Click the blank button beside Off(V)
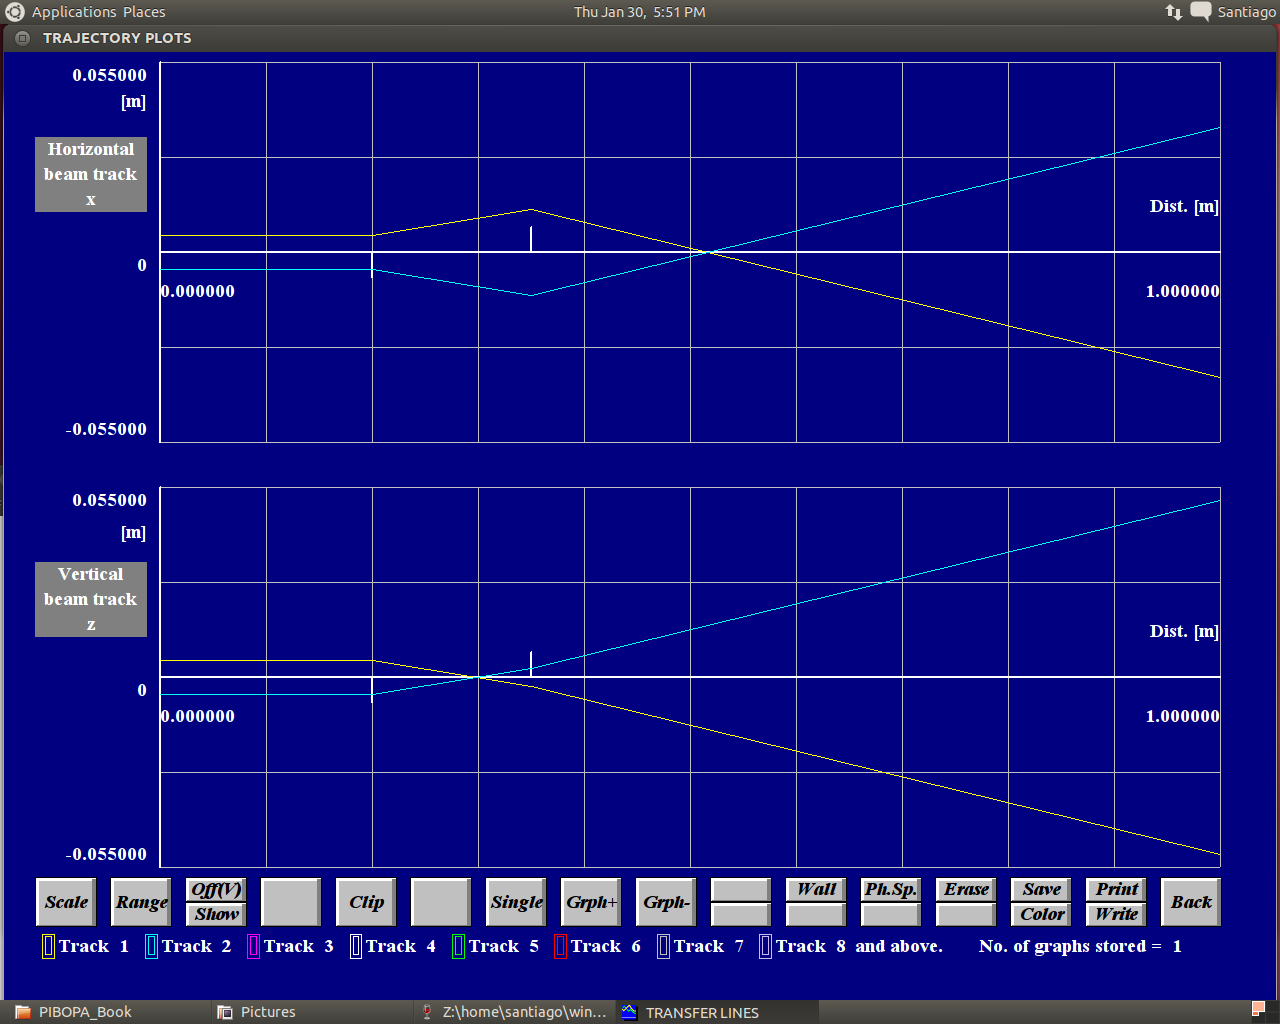Screen dimensions: 1280x1024 pyautogui.click(x=291, y=902)
